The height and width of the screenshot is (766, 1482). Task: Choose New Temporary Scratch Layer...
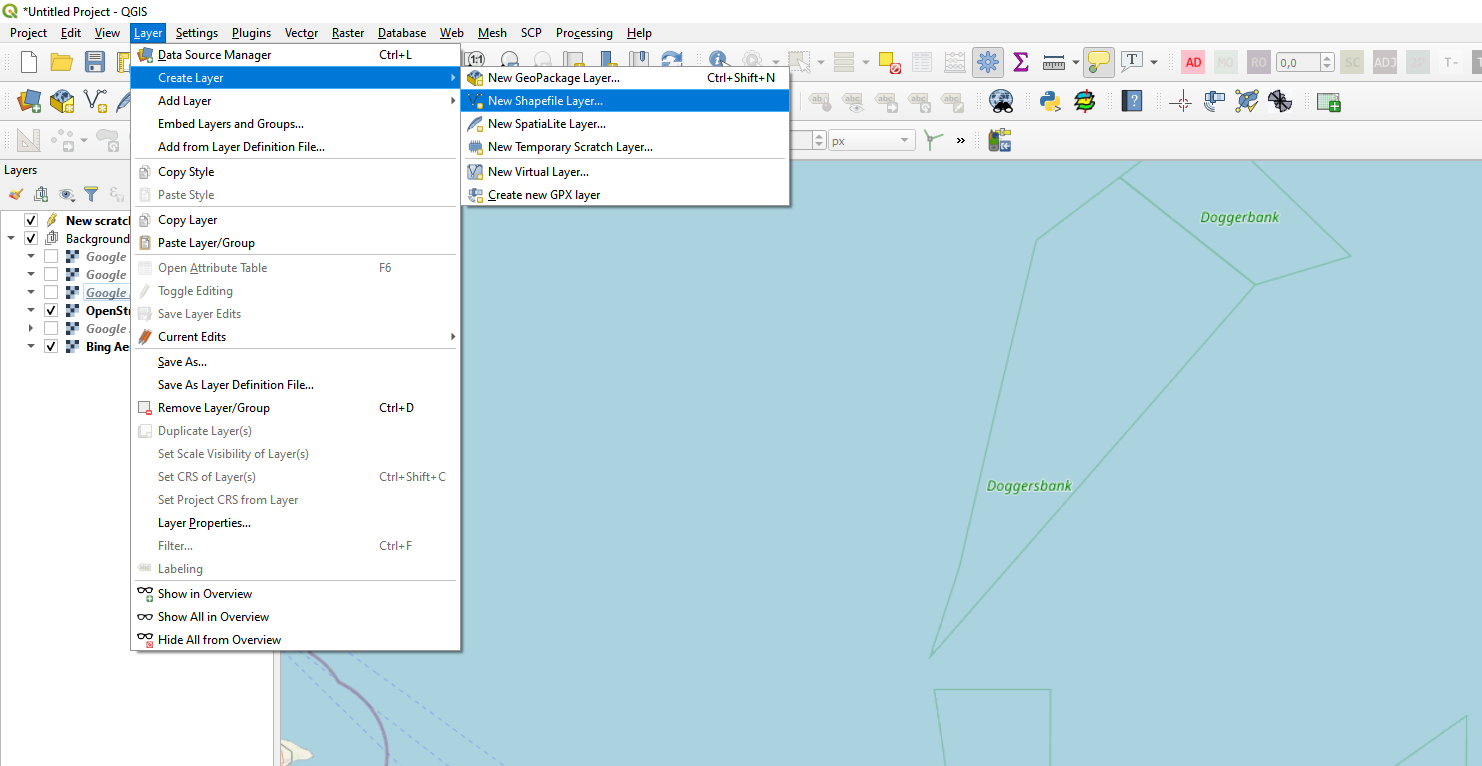[626, 147]
